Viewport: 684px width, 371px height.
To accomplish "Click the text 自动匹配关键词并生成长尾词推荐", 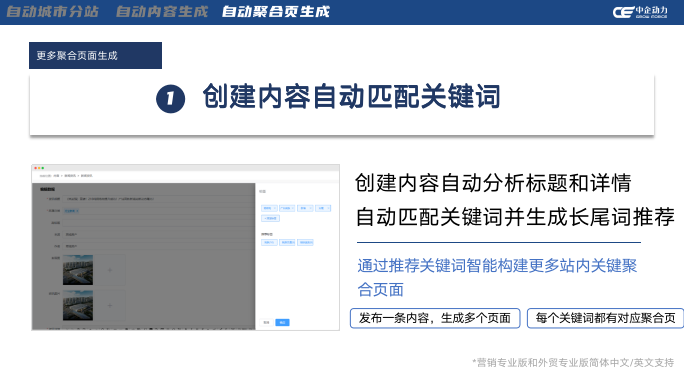I will click(x=515, y=217).
